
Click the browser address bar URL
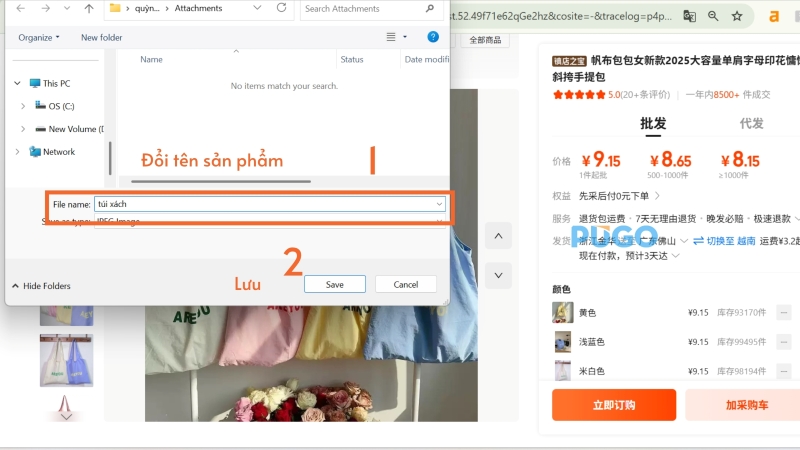[561, 16]
